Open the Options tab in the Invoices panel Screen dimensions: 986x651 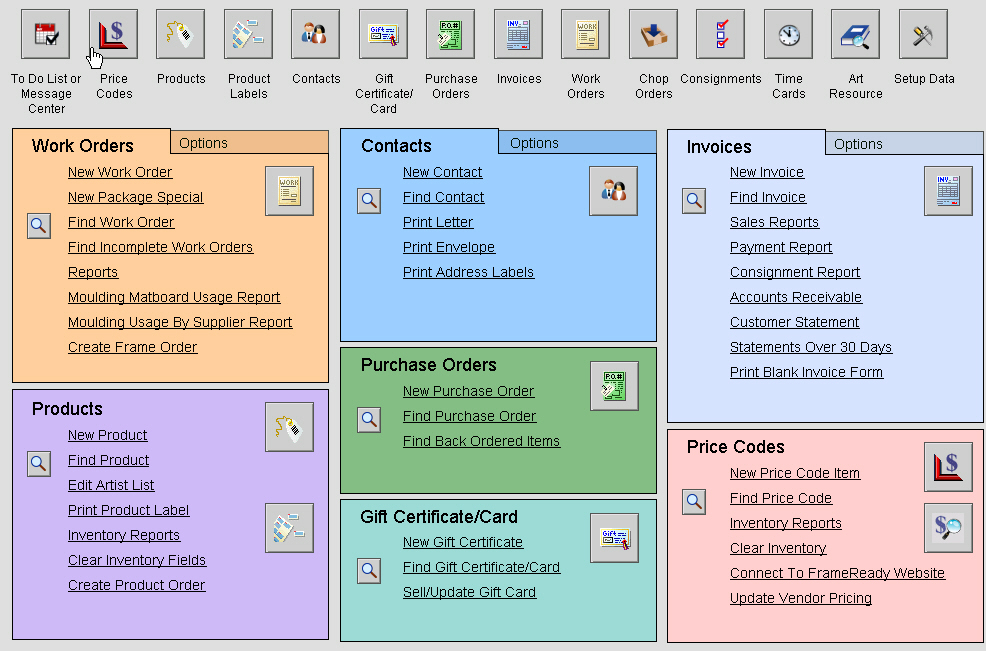click(x=857, y=144)
